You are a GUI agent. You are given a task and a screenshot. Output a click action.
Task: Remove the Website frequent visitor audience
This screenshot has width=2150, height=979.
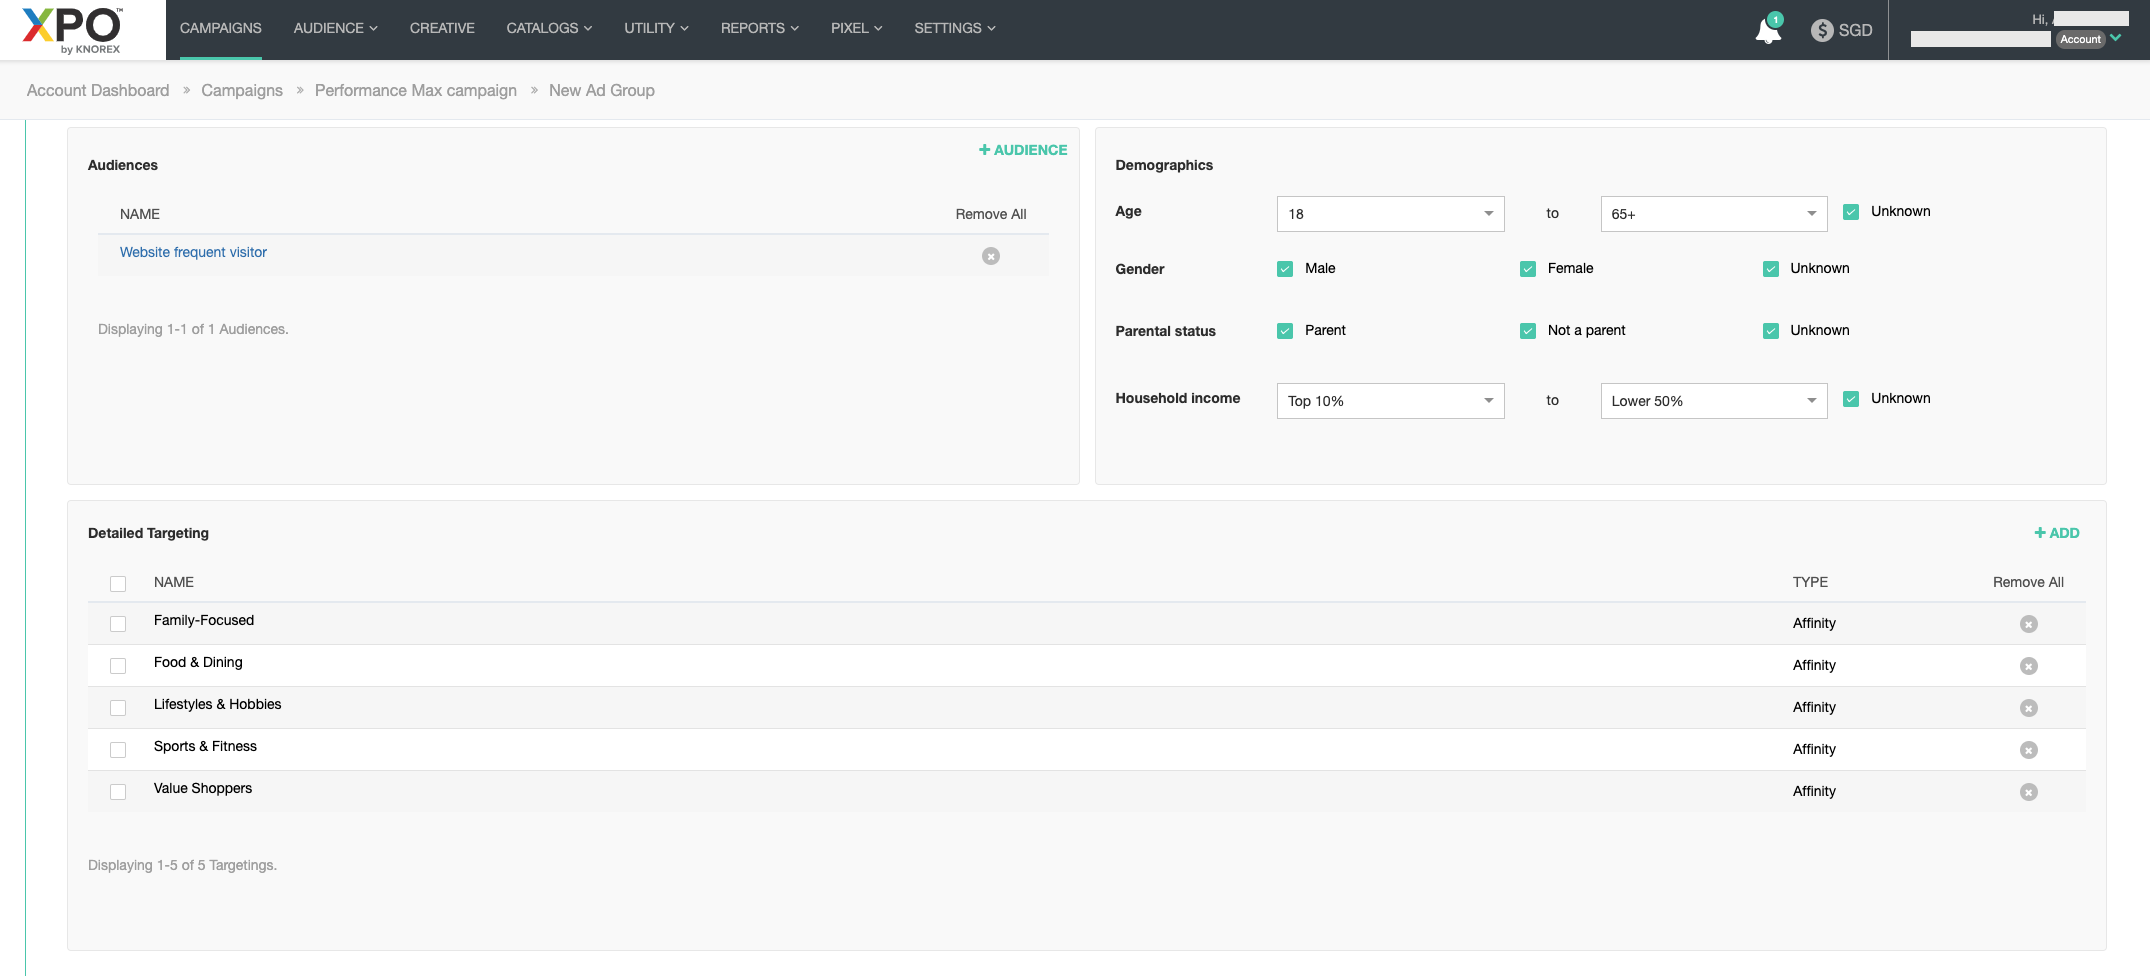coord(990,256)
